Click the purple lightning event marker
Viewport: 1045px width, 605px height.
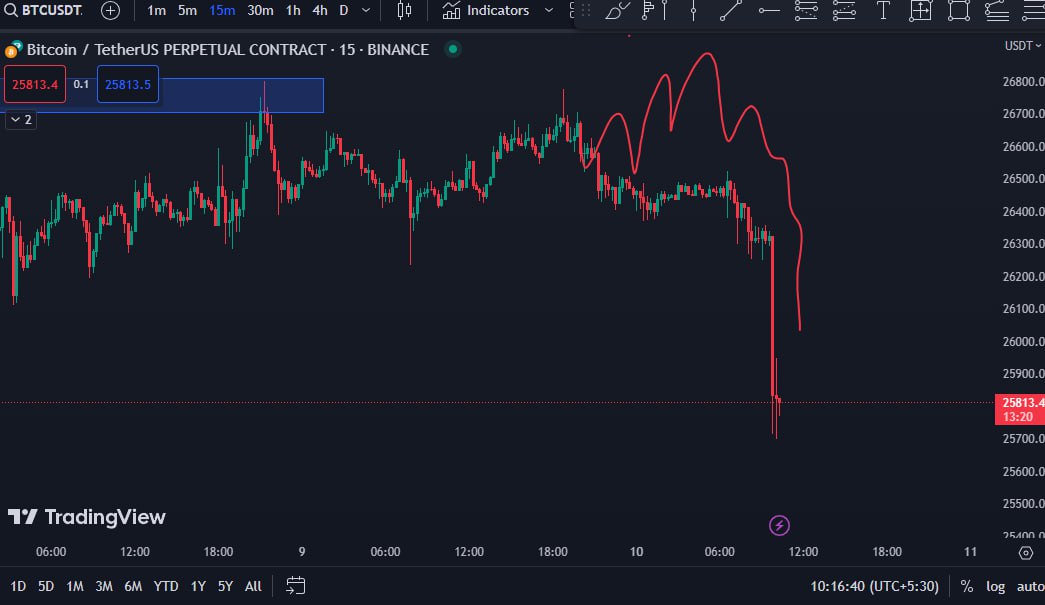click(x=779, y=525)
